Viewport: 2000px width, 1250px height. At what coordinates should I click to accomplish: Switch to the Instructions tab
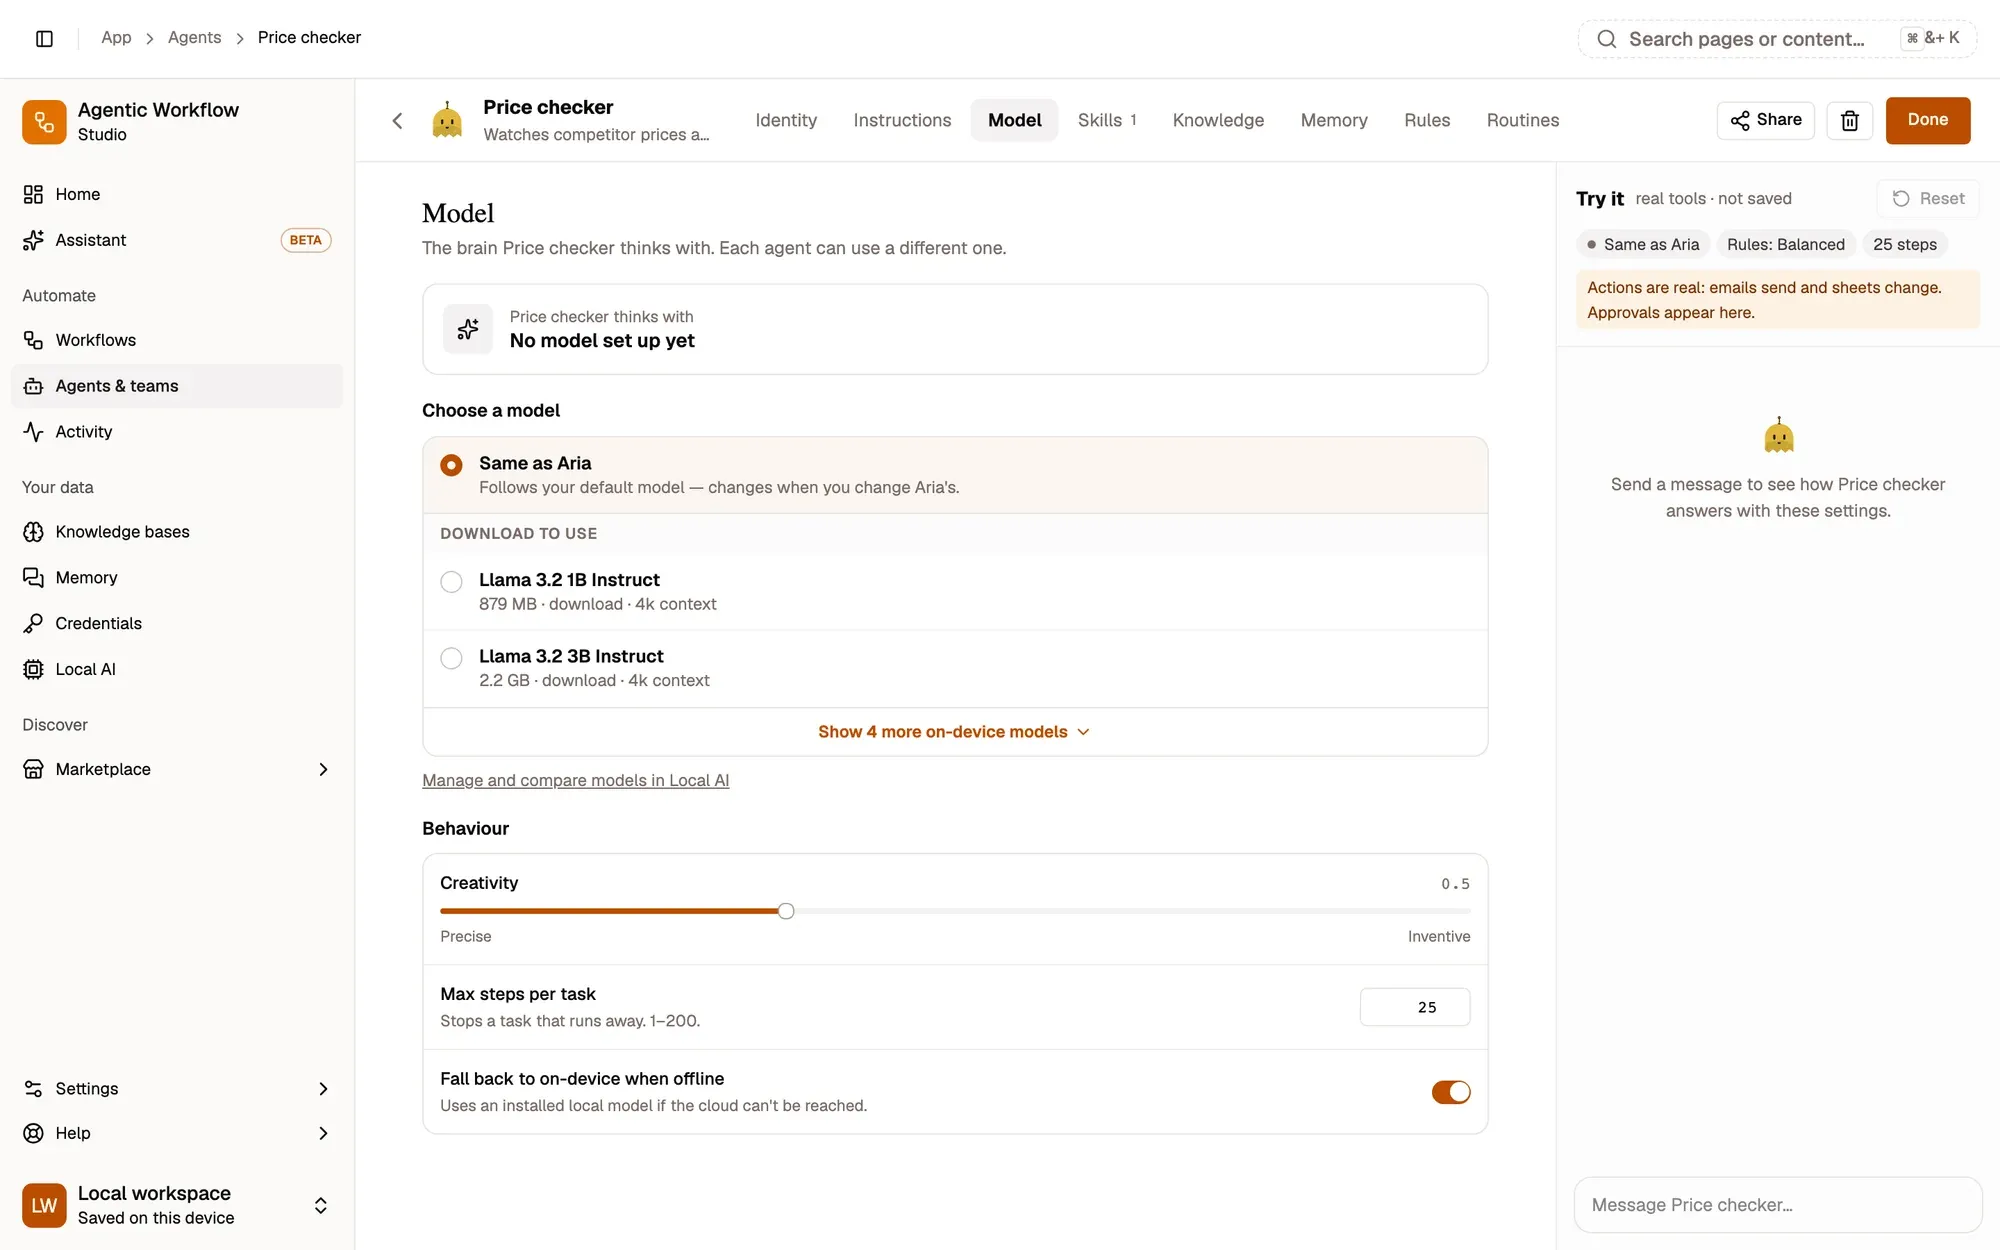point(902,120)
